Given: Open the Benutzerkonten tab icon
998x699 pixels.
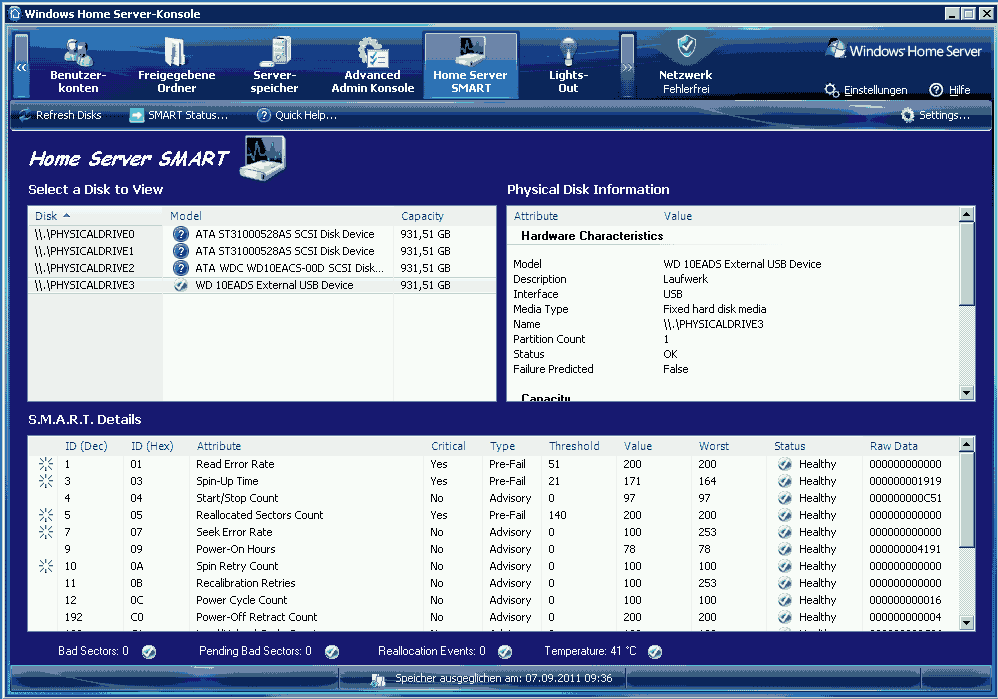Looking at the screenshot, I should coord(78,51).
